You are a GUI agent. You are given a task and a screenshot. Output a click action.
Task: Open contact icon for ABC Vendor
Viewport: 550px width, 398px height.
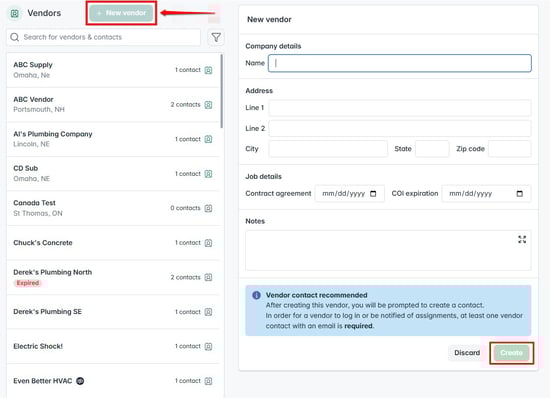208,105
